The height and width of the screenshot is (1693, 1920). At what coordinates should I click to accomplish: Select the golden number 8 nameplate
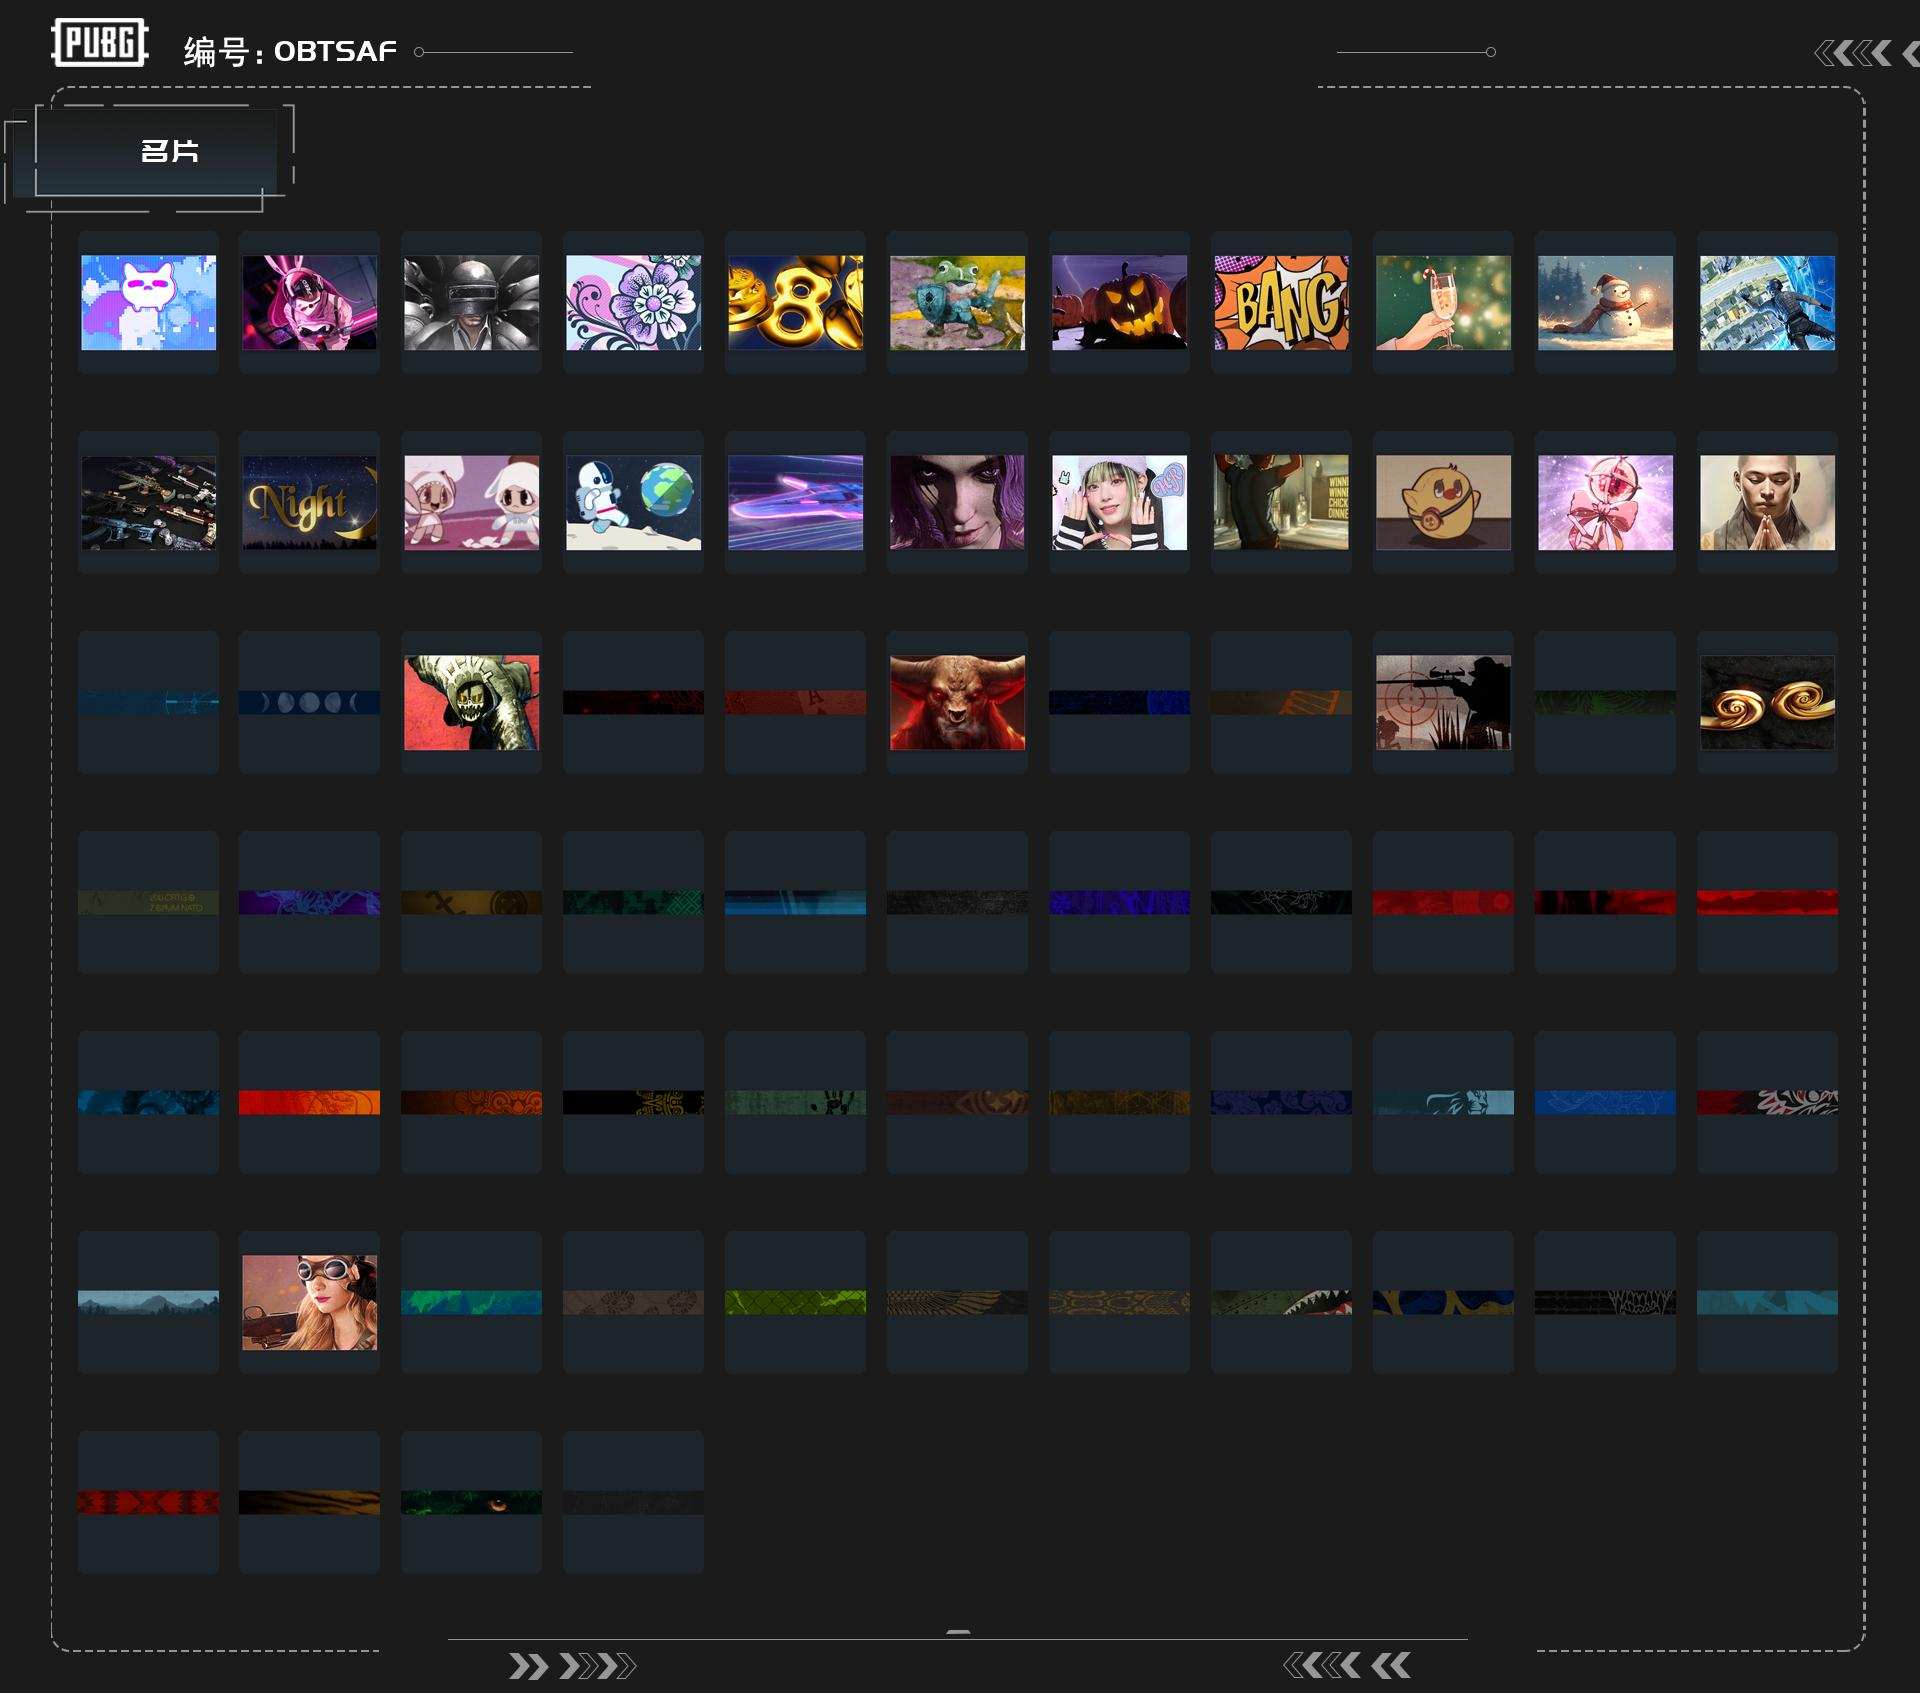[x=796, y=303]
